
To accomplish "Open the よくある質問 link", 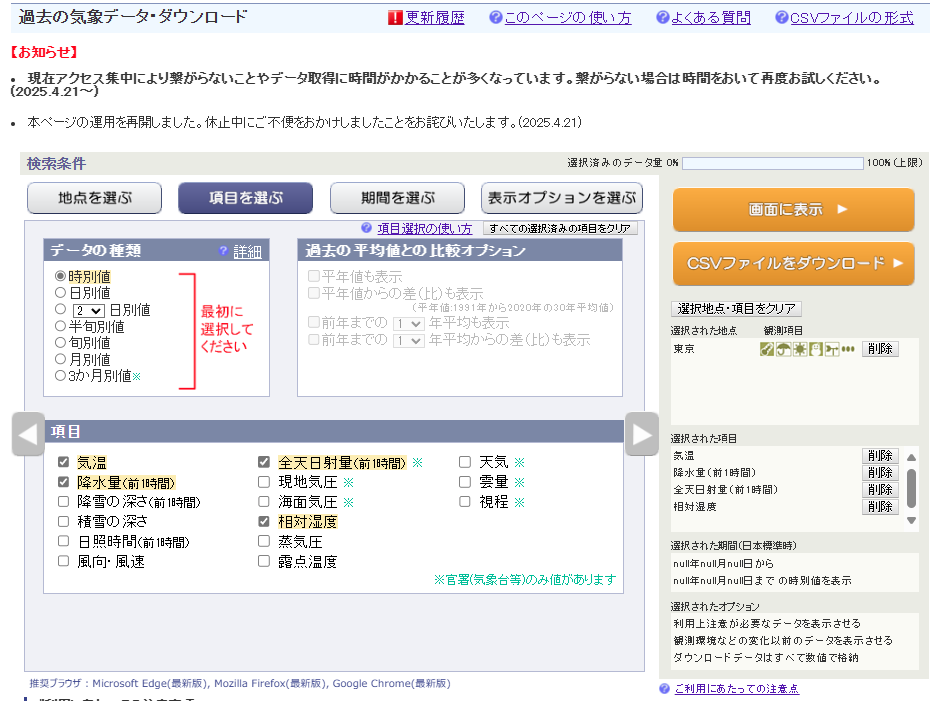I will click(709, 18).
